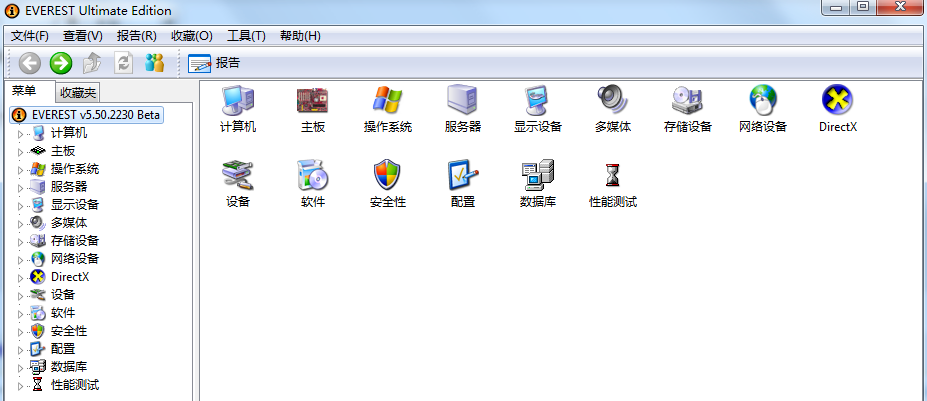Open the 软件 icon in main pane
927x401 pixels.
[312, 175]
